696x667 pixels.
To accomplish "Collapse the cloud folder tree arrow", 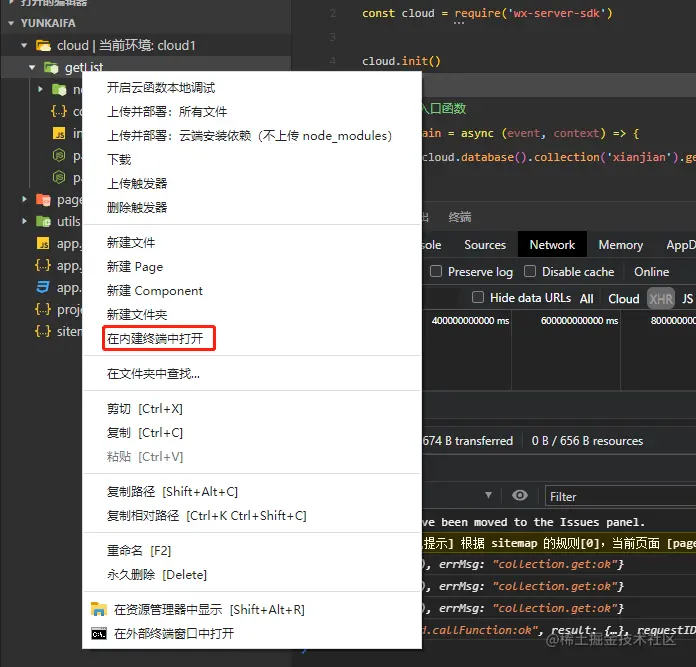I will tap(24, 45).
